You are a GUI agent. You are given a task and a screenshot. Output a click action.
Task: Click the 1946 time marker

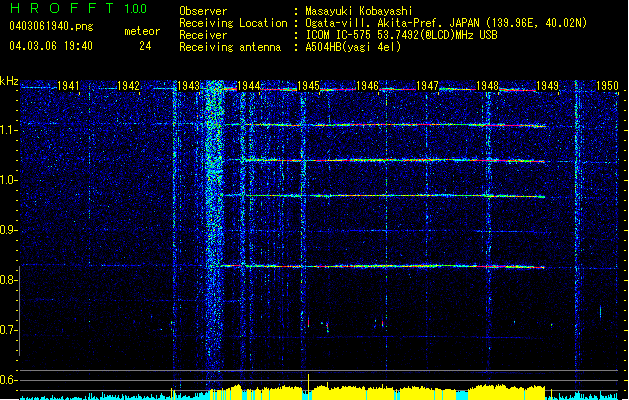tap(367, 85)
